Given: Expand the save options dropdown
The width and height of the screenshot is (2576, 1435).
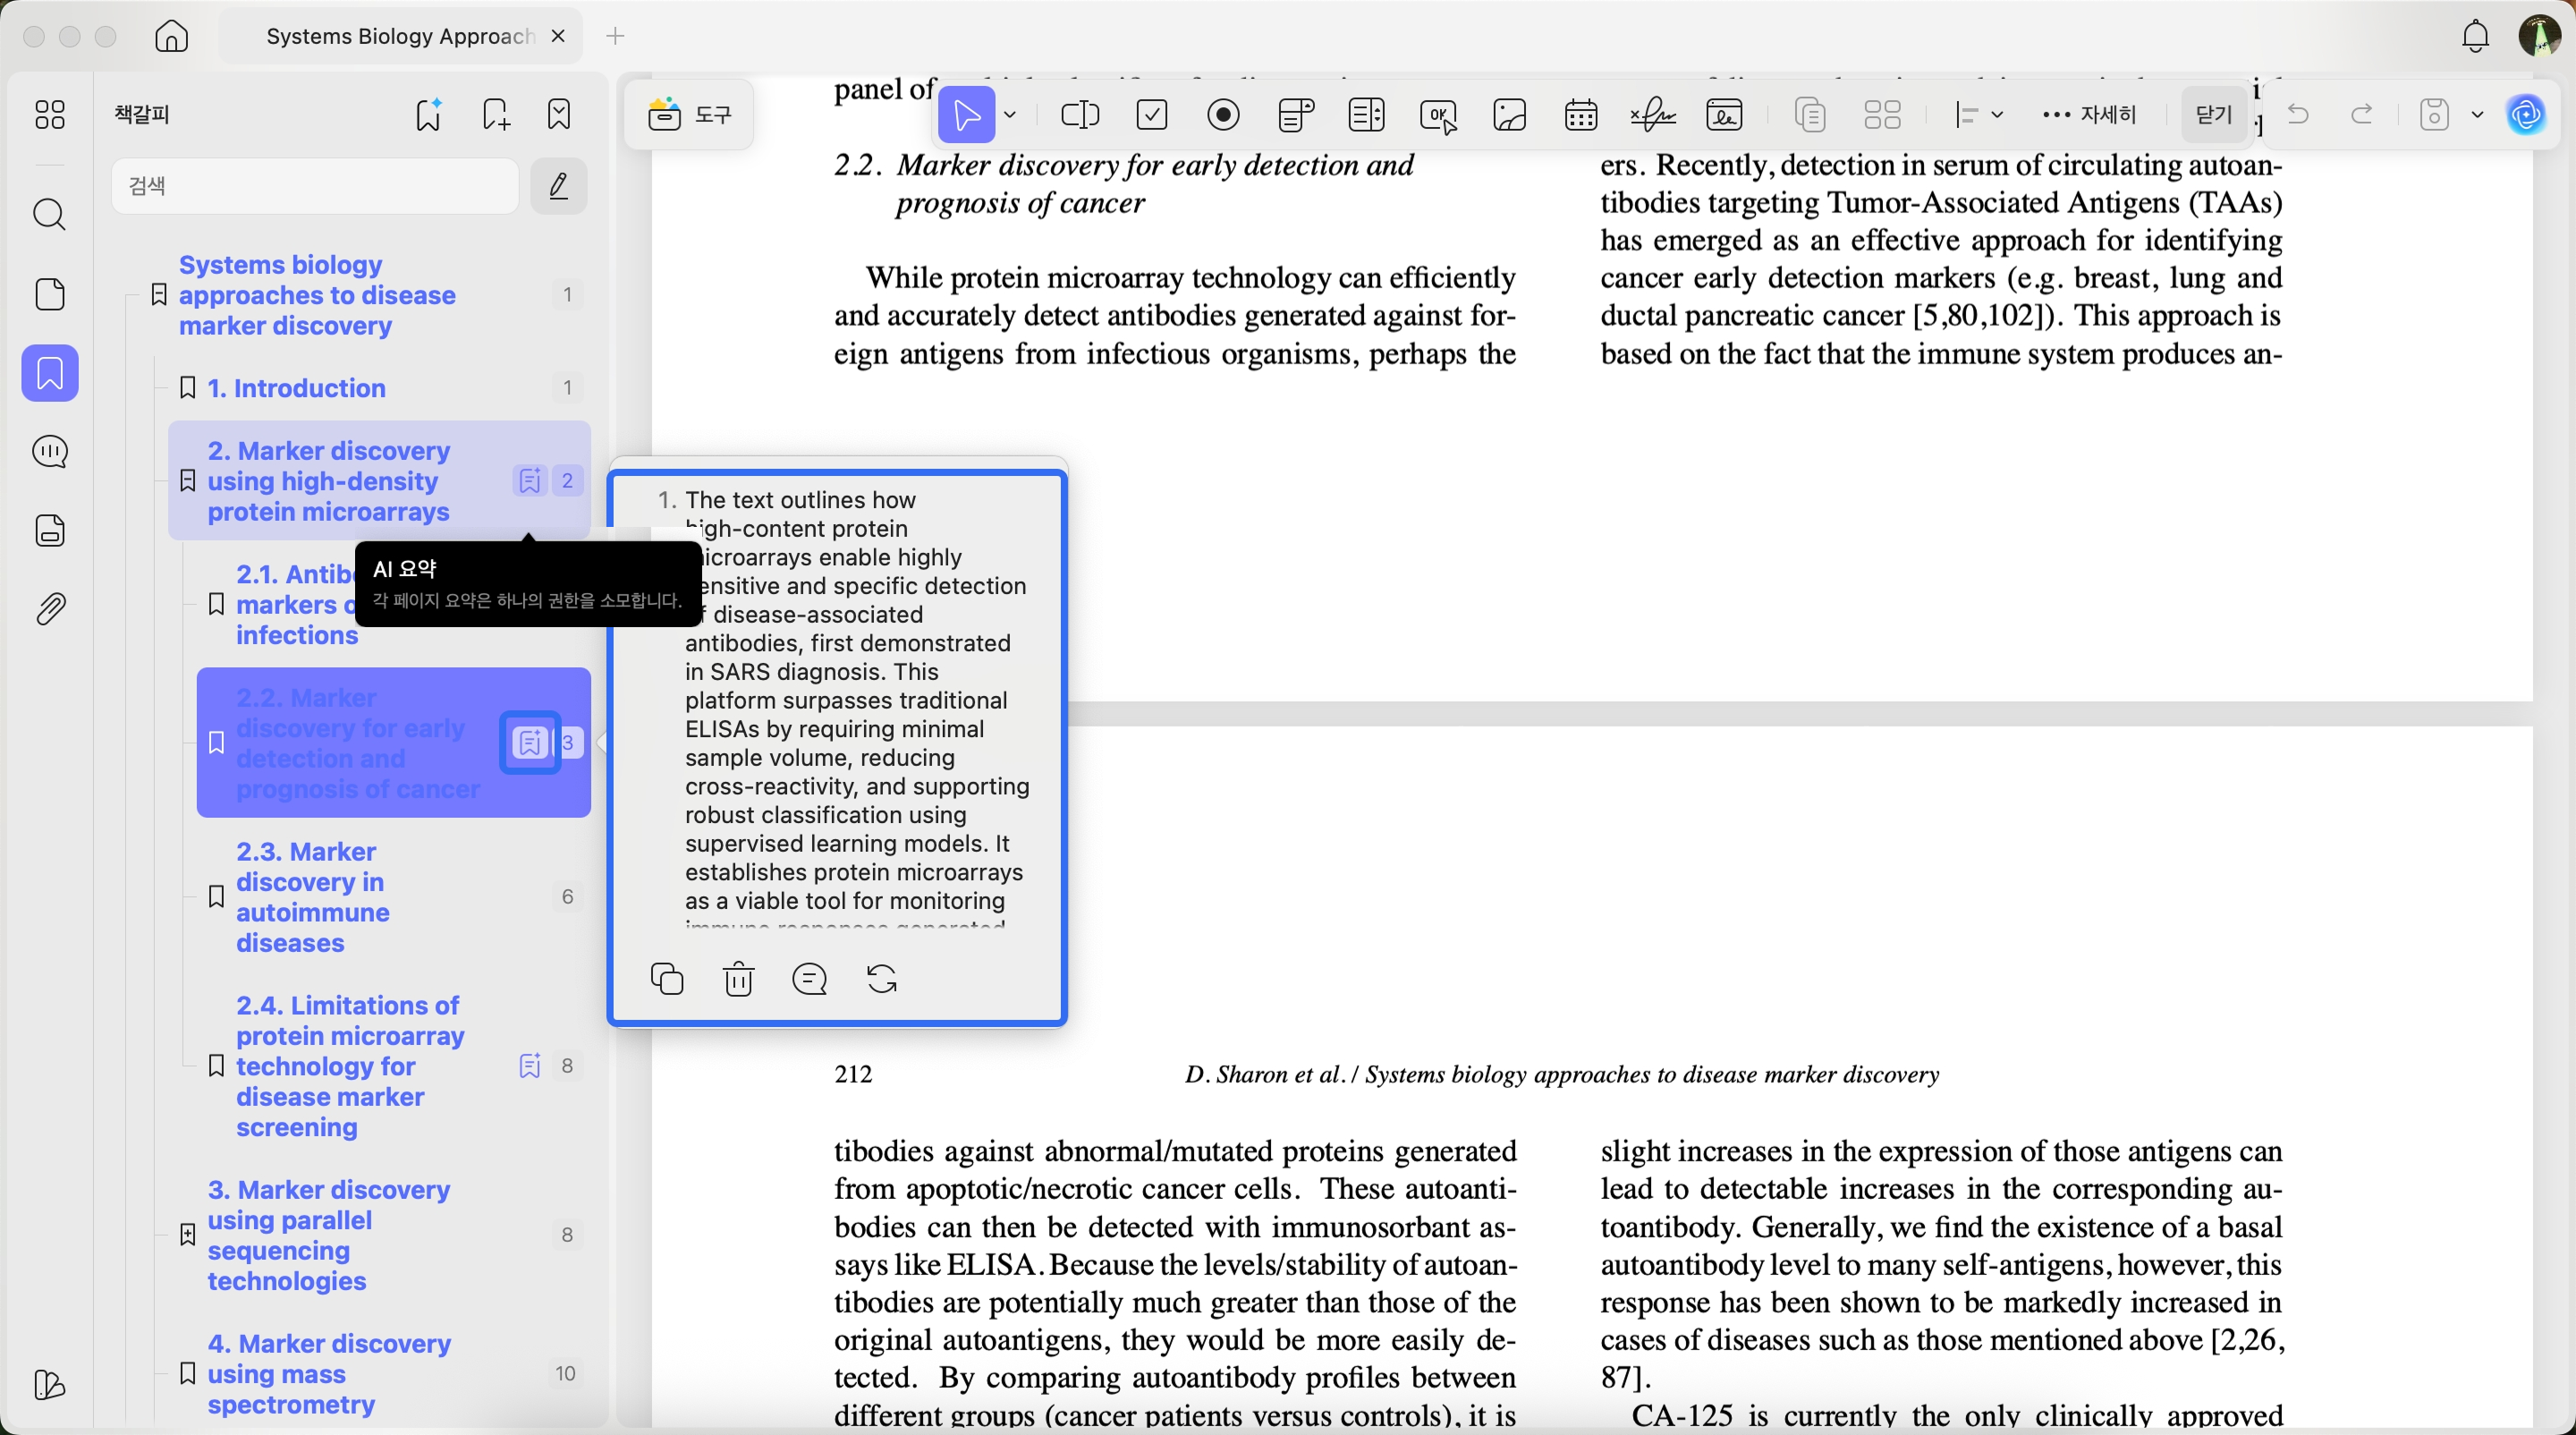Looking at the screenshot, I should click(x=2478, y=114).
